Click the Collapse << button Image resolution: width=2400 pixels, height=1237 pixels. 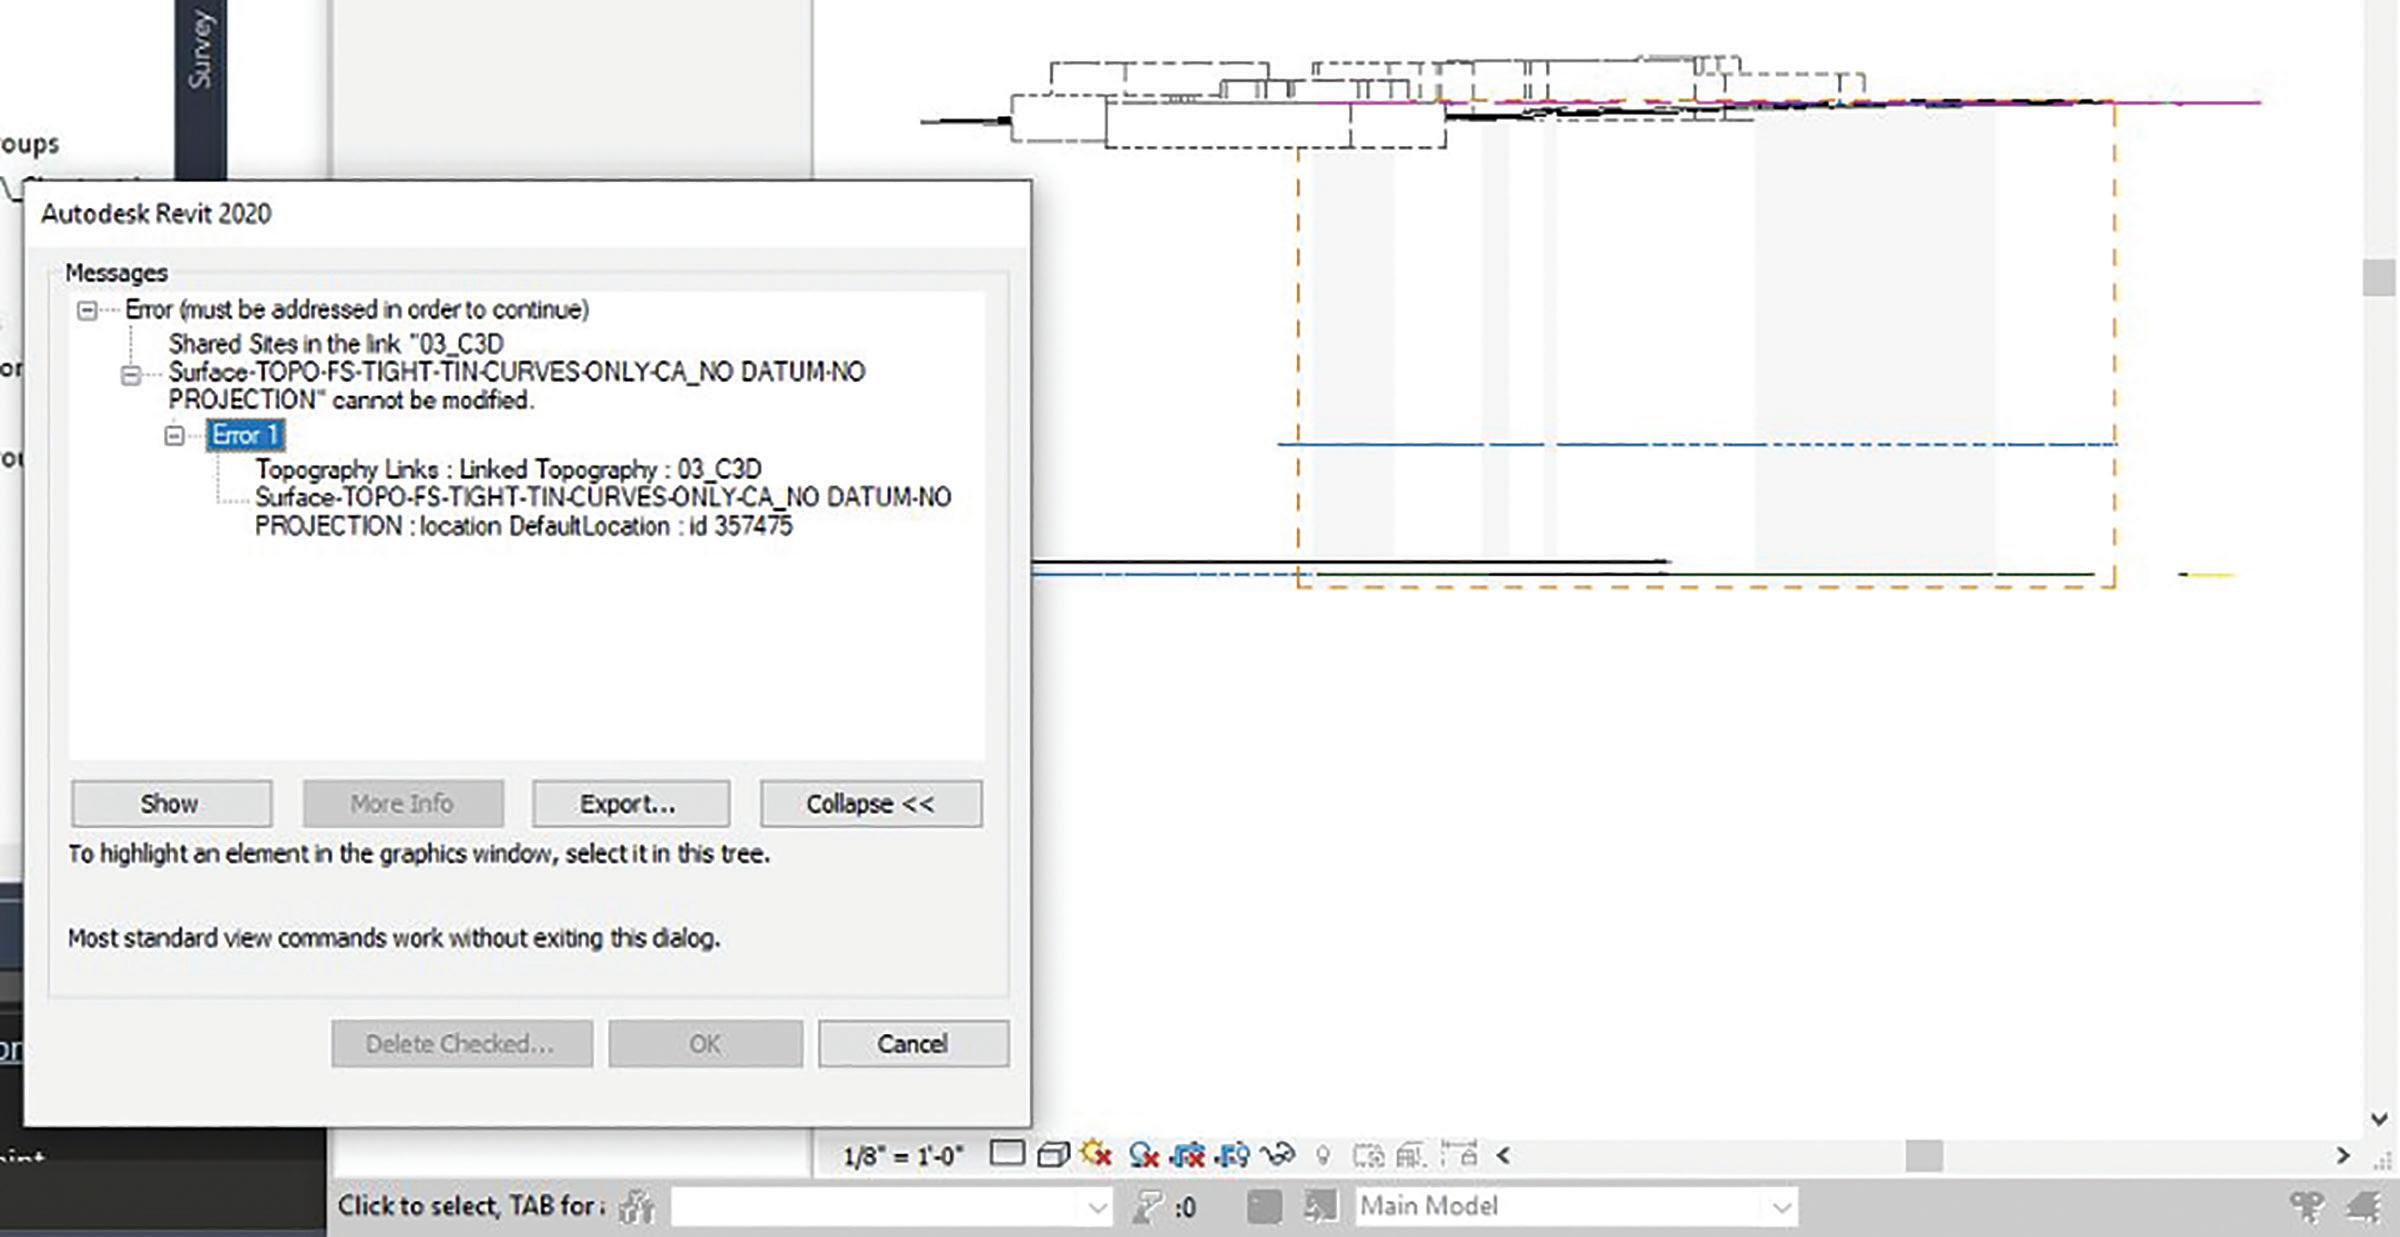click(x=871, y=804)
